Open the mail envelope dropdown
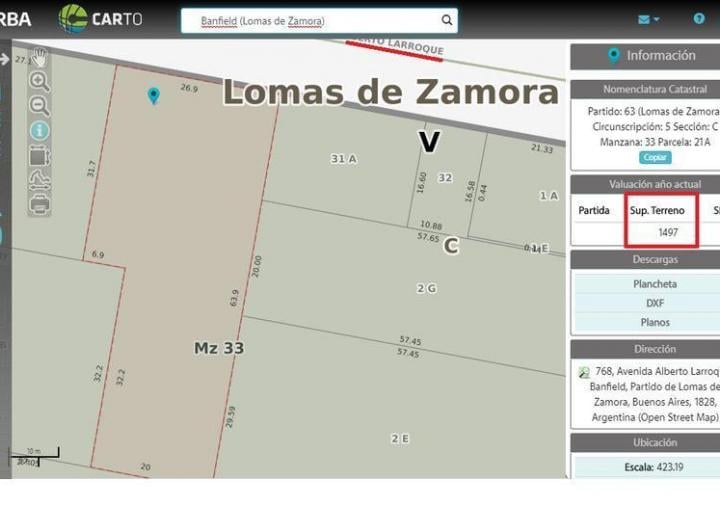 point(648,19)
